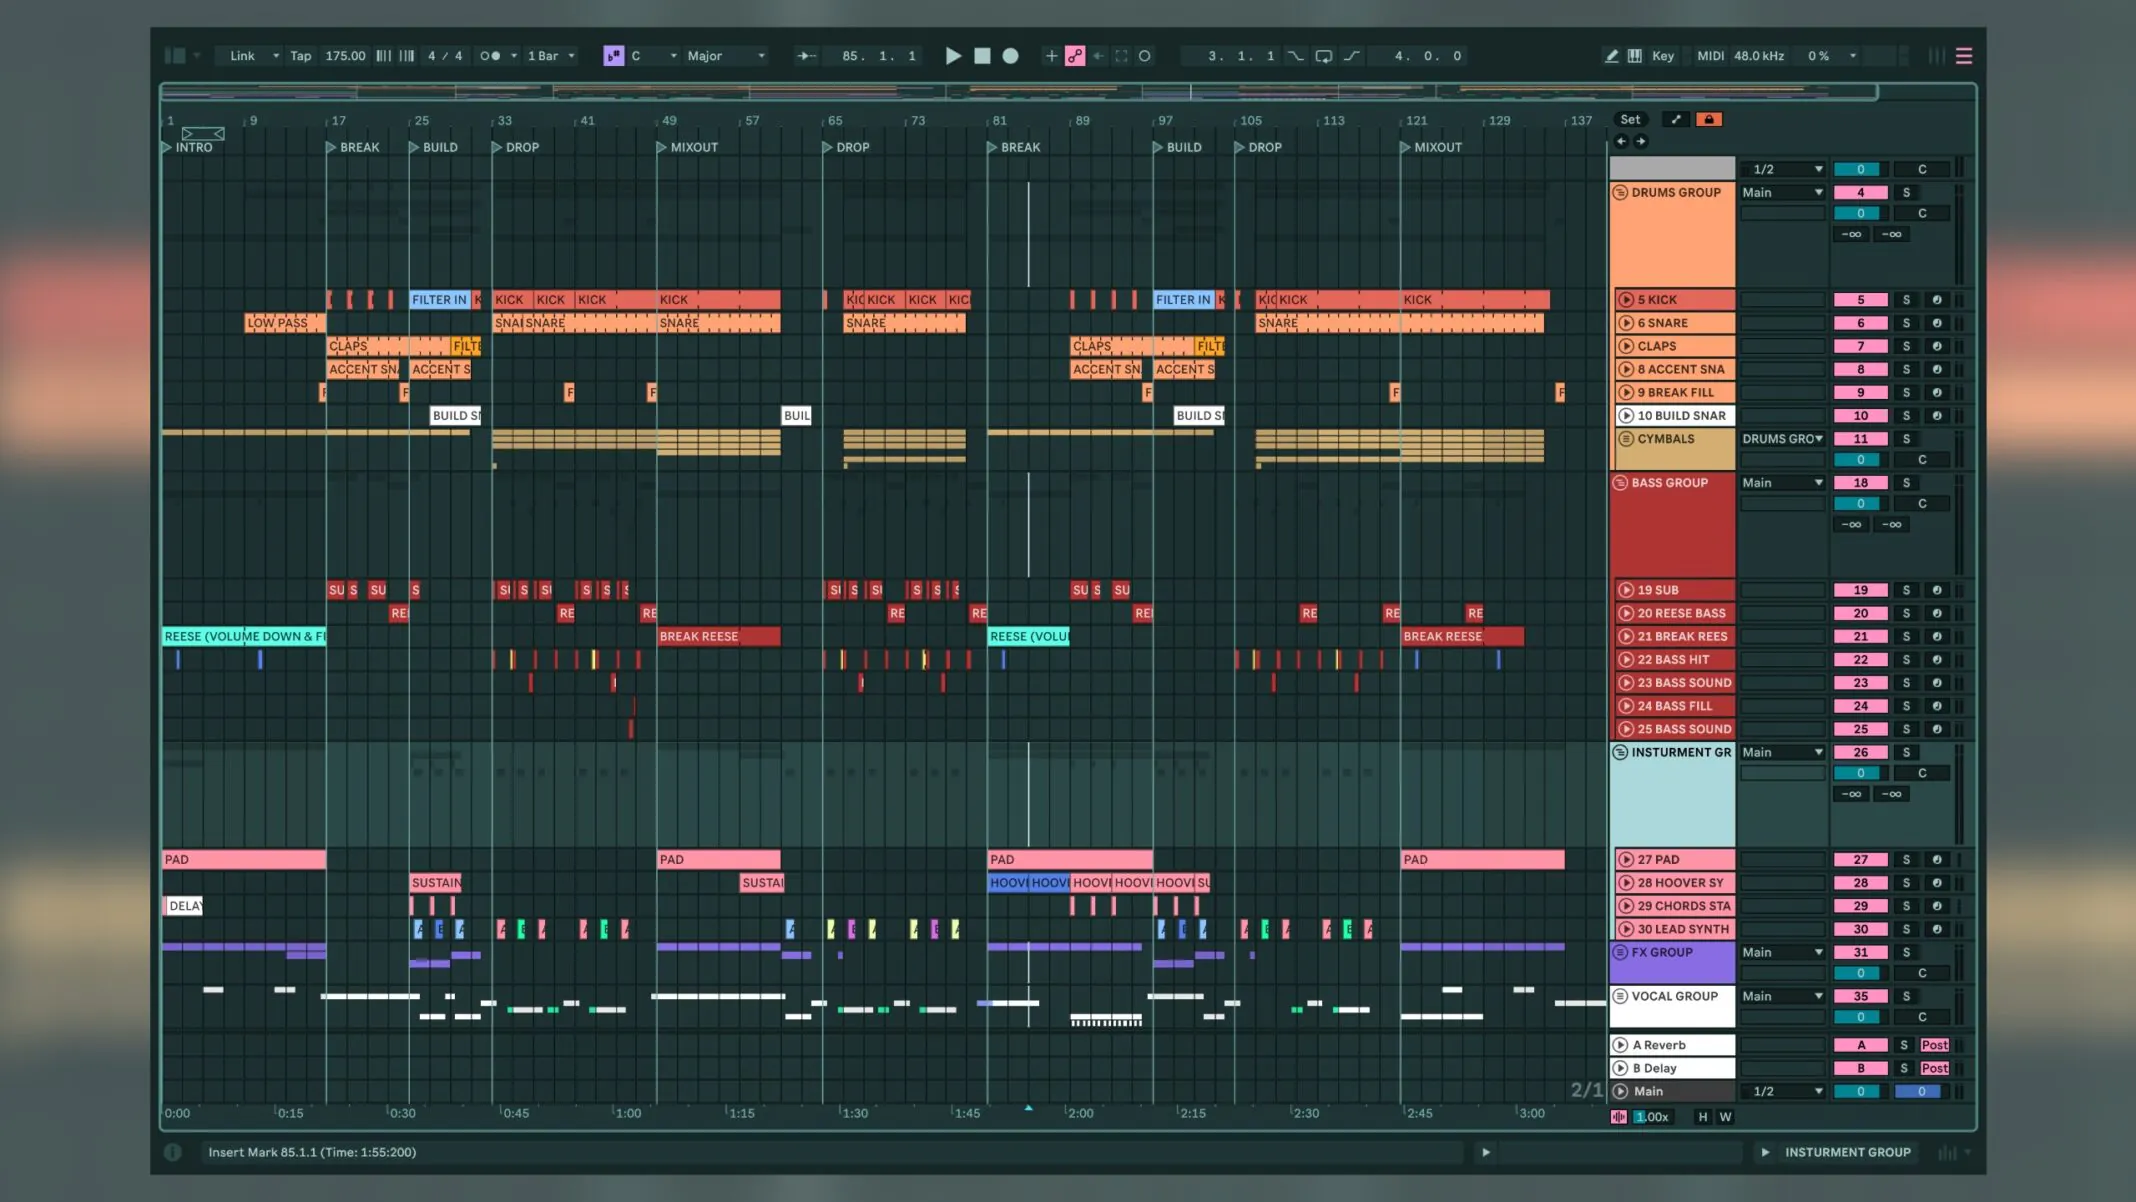Toggle the orange lock envelopes icon
This screenshot has height=1202, width=2136.
pyautogui.click(x=1709, y=119)
